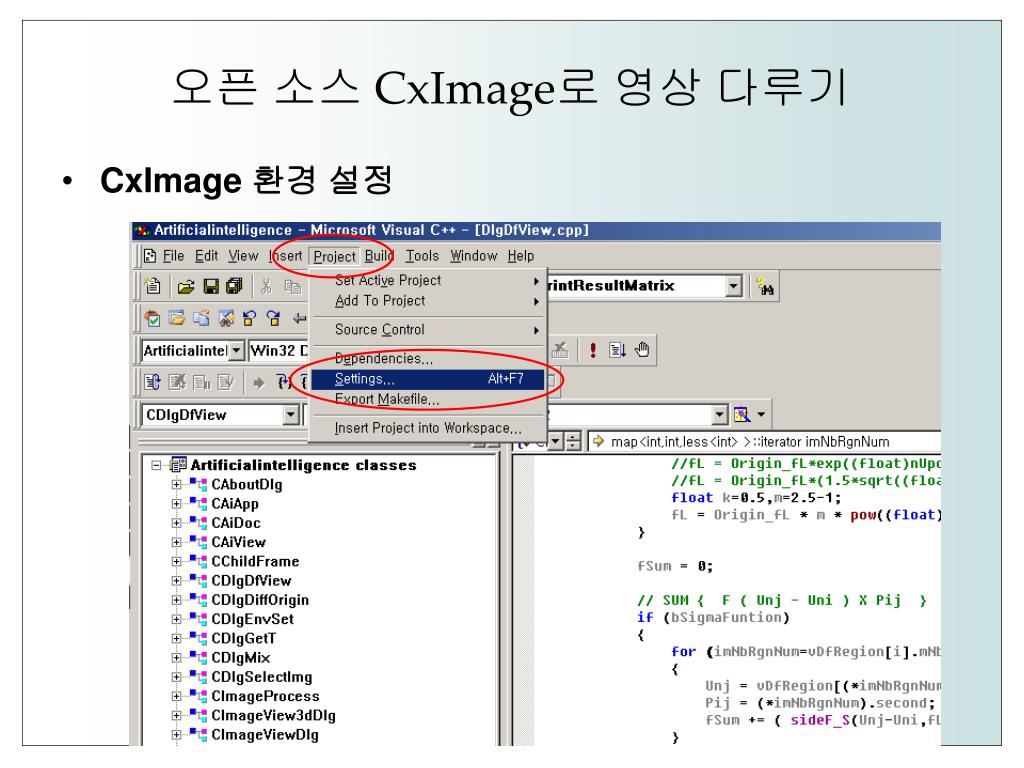Choose Set Active Project submenu
1024x768 pixels.
point(428,280)
